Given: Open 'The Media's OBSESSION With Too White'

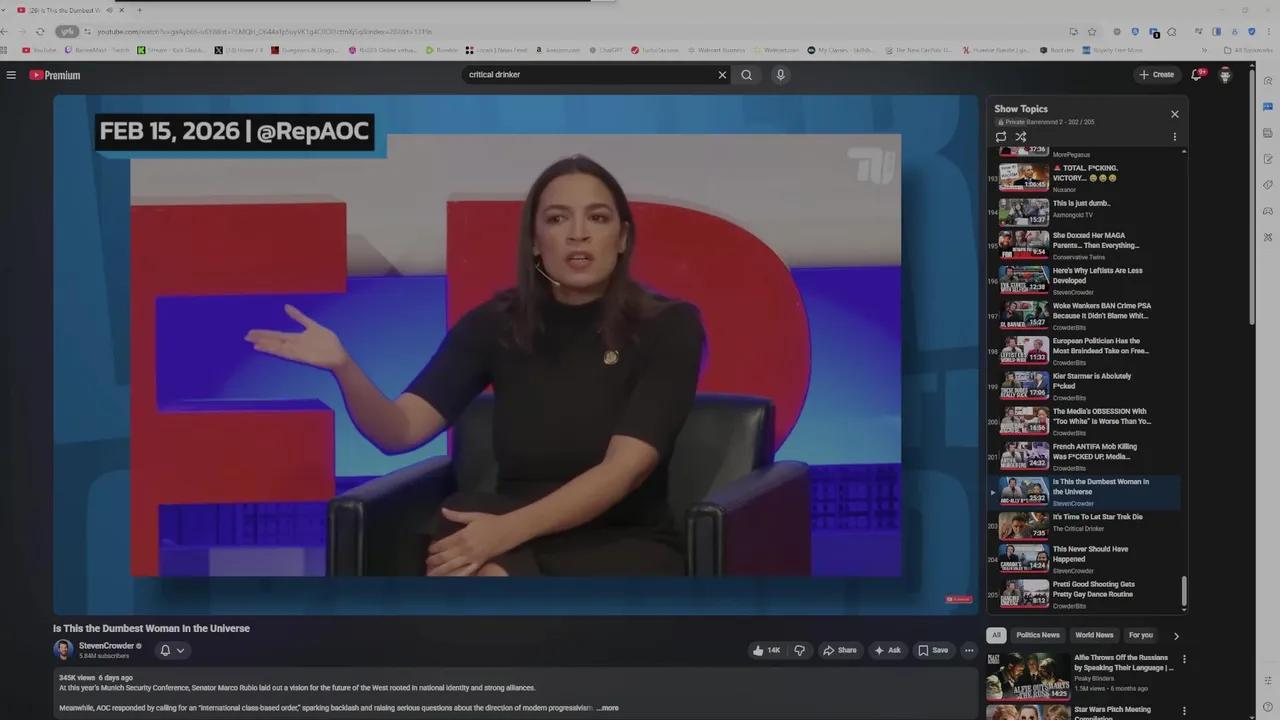Looking at the screenshot, I should tap(1085, 421).
